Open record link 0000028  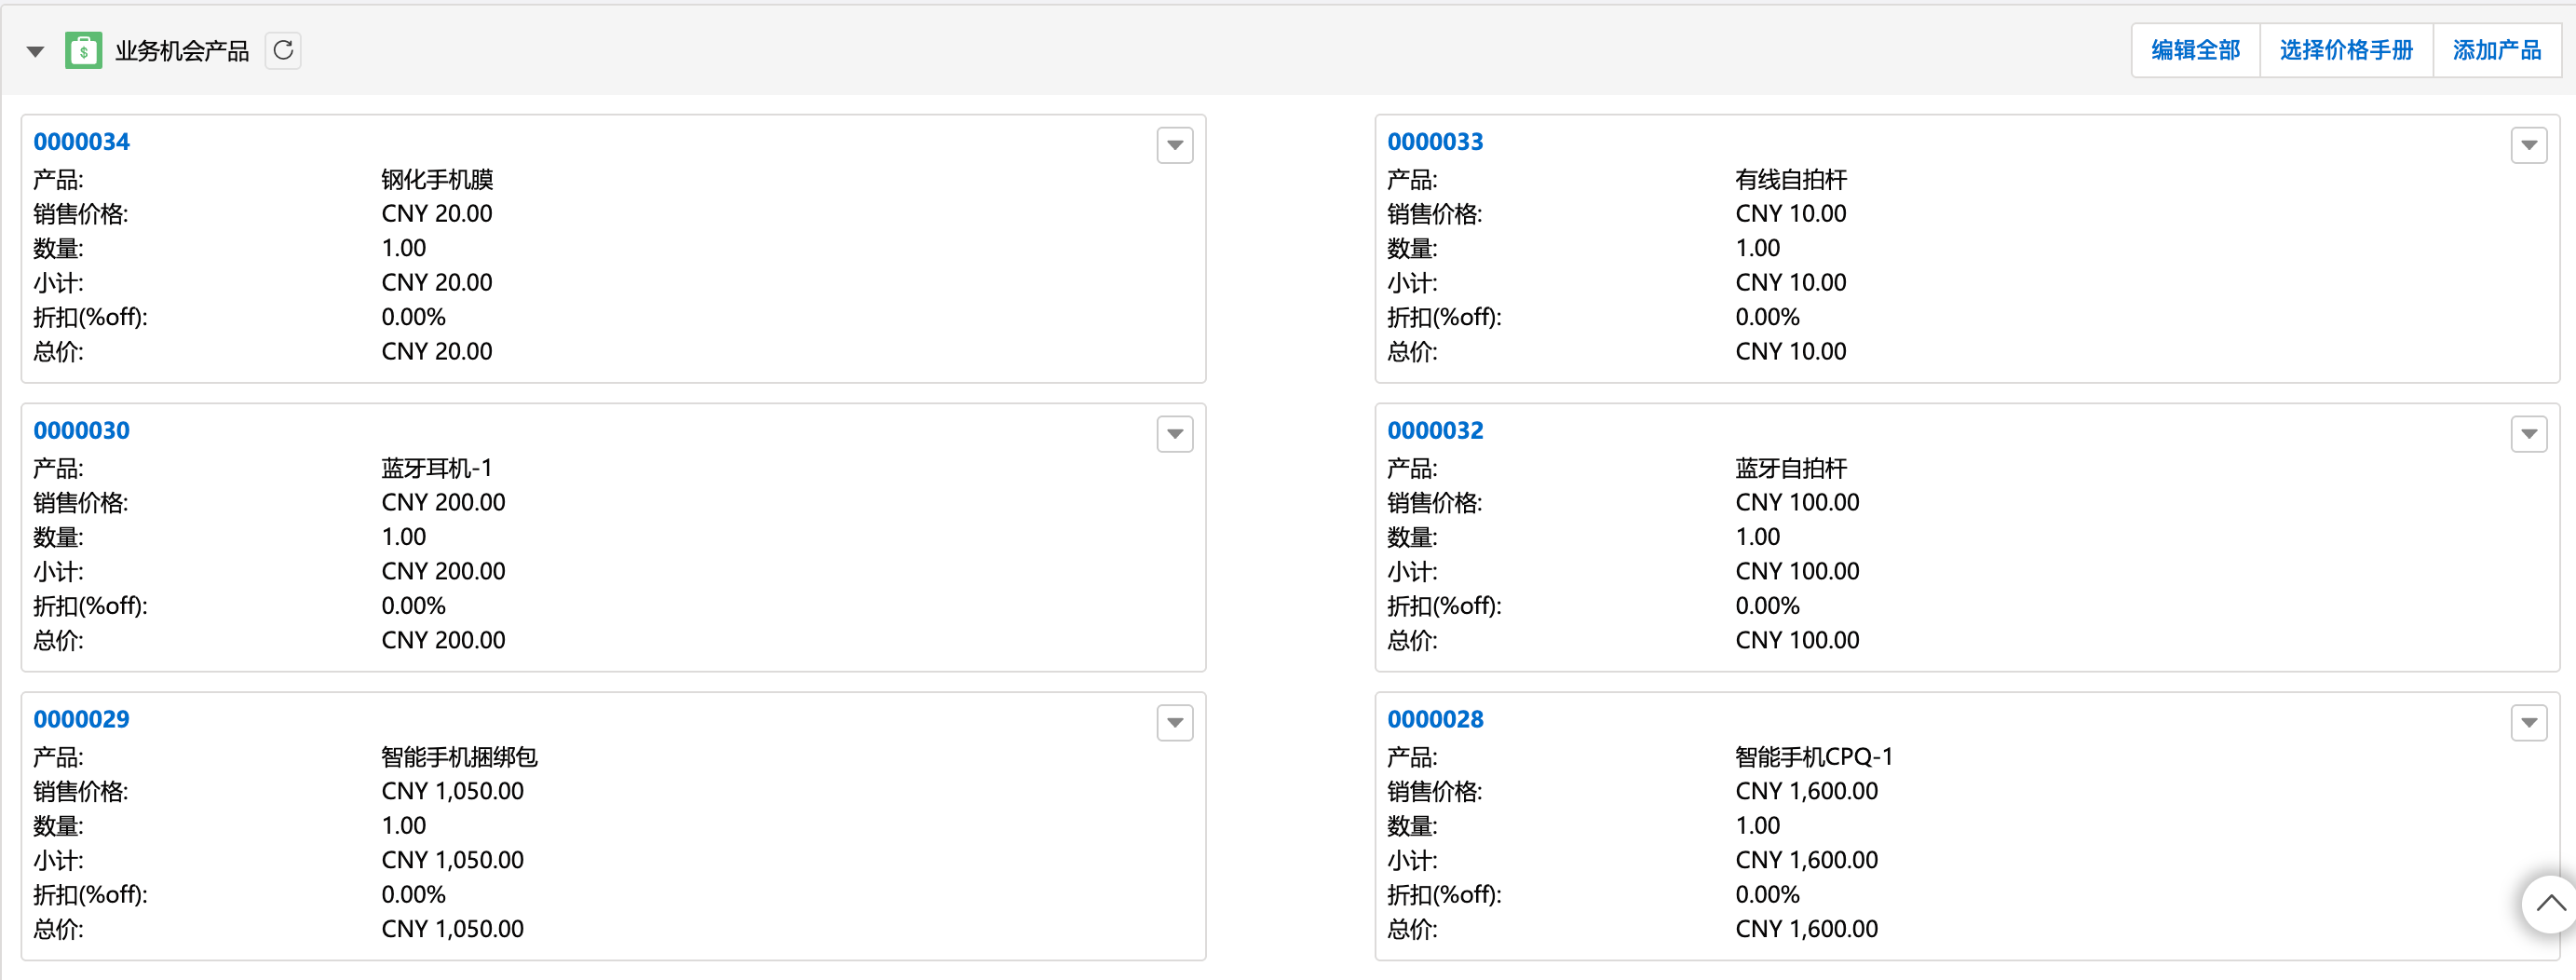pos(1435,719)
